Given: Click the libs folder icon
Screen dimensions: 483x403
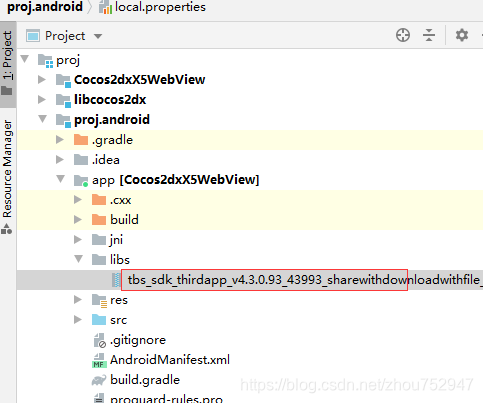Looking at the screenshot, I should [x=99, y=260].
